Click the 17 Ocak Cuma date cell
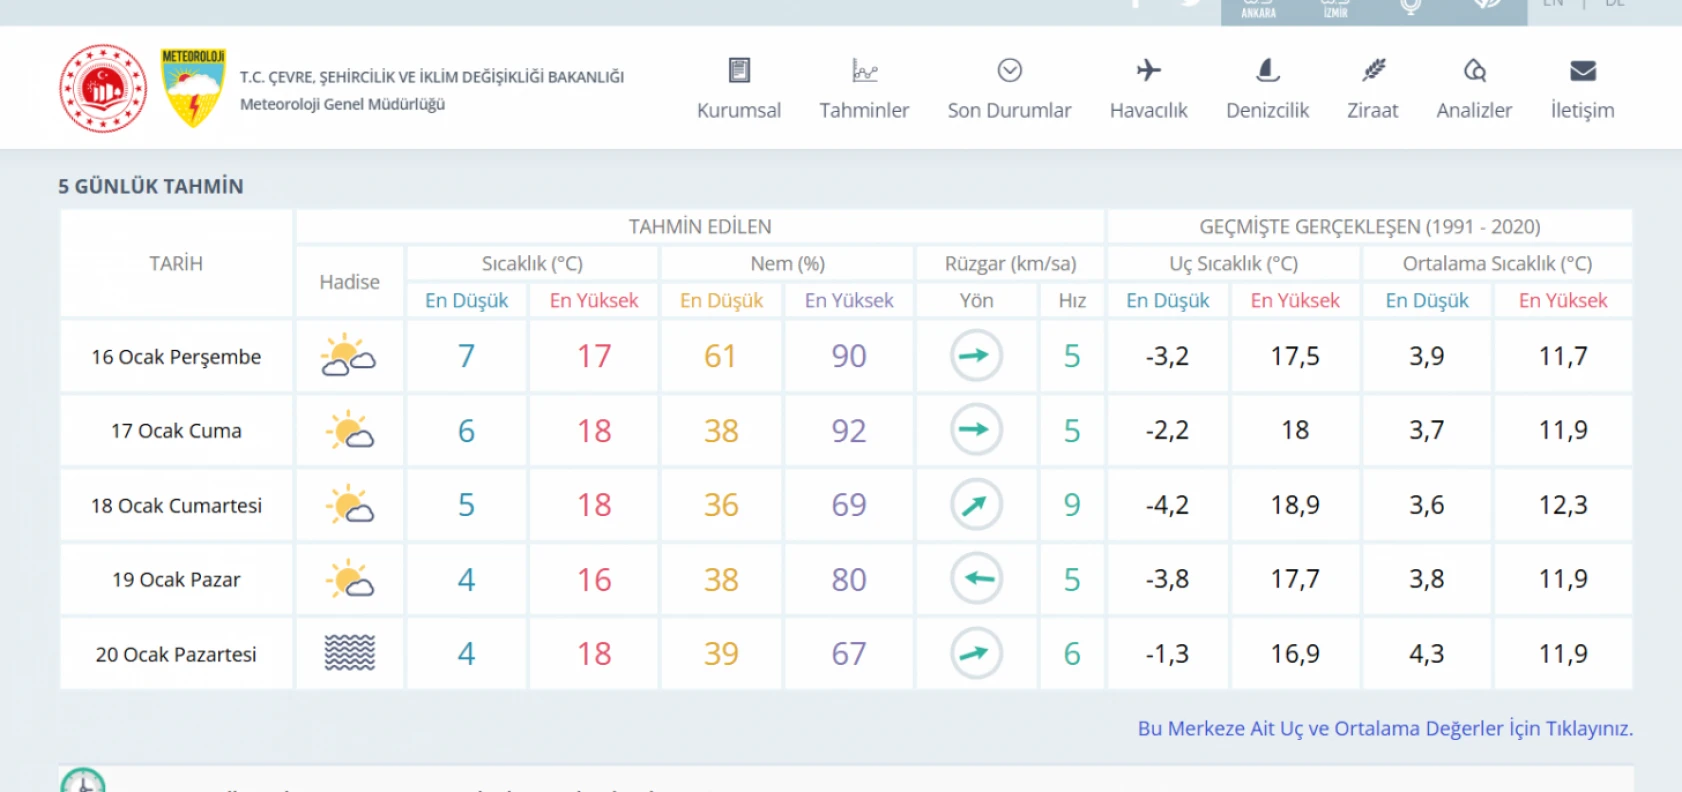 [176, 431]
